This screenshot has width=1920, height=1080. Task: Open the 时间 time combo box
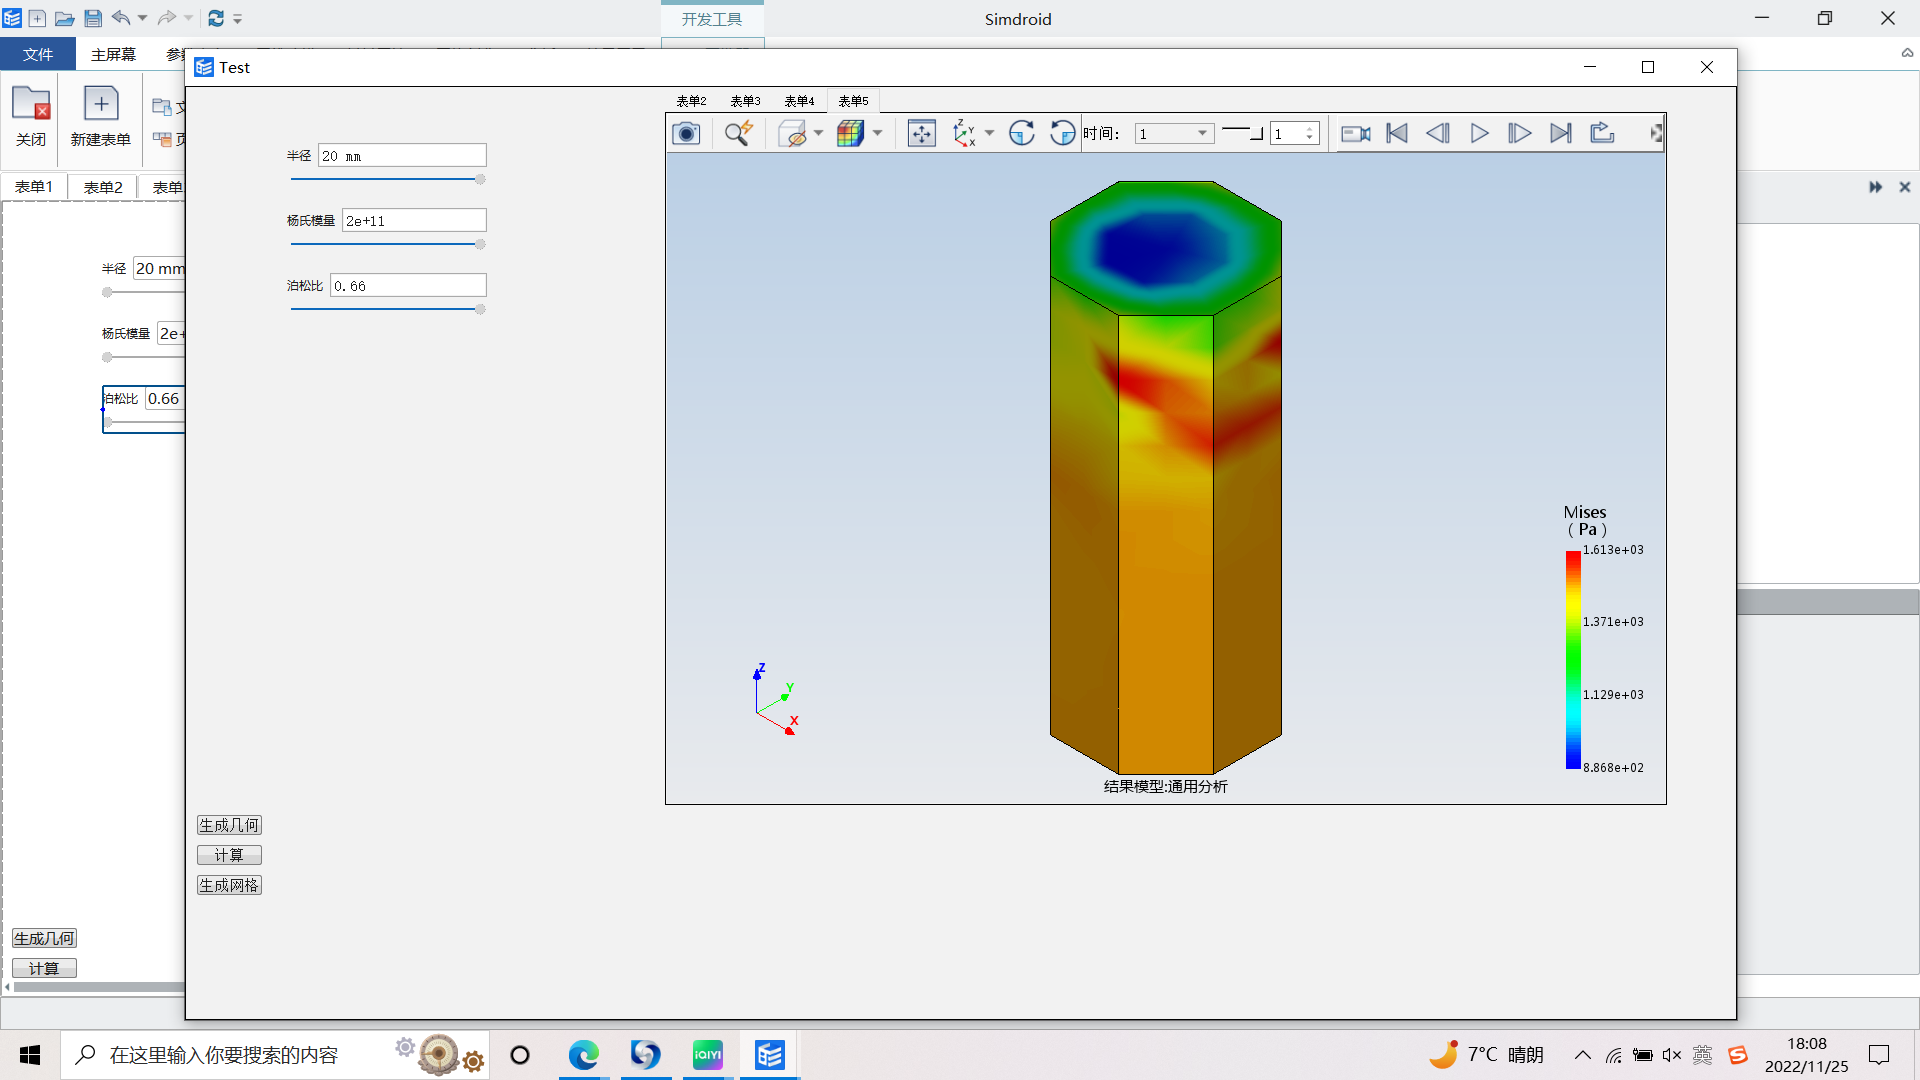pyautogui.click(x=1174, y=134)
